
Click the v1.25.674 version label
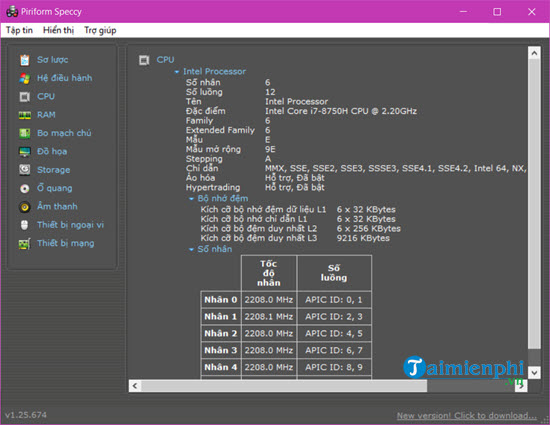pyautogui.click(x=26, y=415)
